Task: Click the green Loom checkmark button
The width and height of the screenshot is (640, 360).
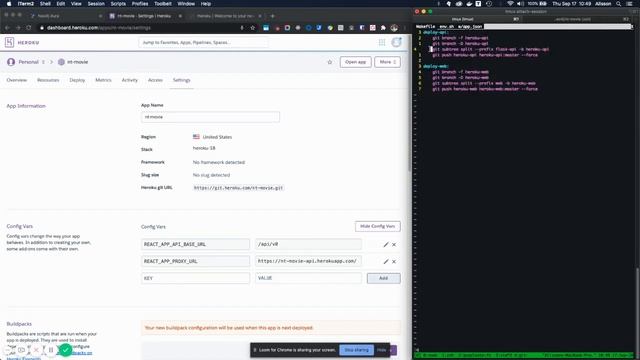Action: coord(65,350)
